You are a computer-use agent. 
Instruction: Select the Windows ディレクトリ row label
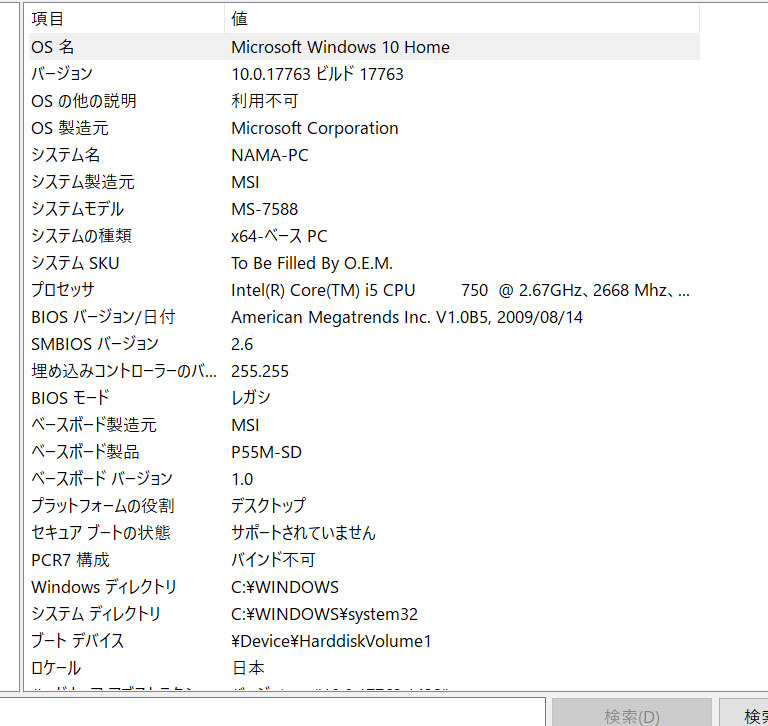(103, 587)
